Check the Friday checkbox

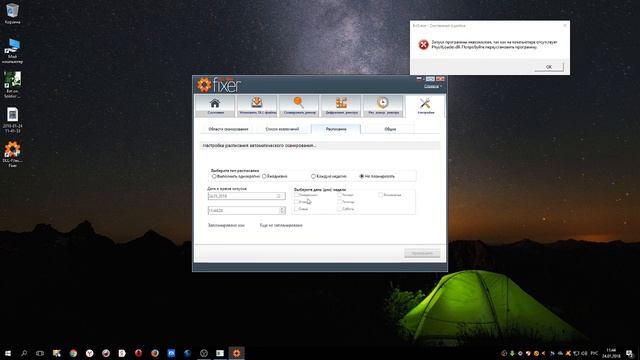pos(340,202)
